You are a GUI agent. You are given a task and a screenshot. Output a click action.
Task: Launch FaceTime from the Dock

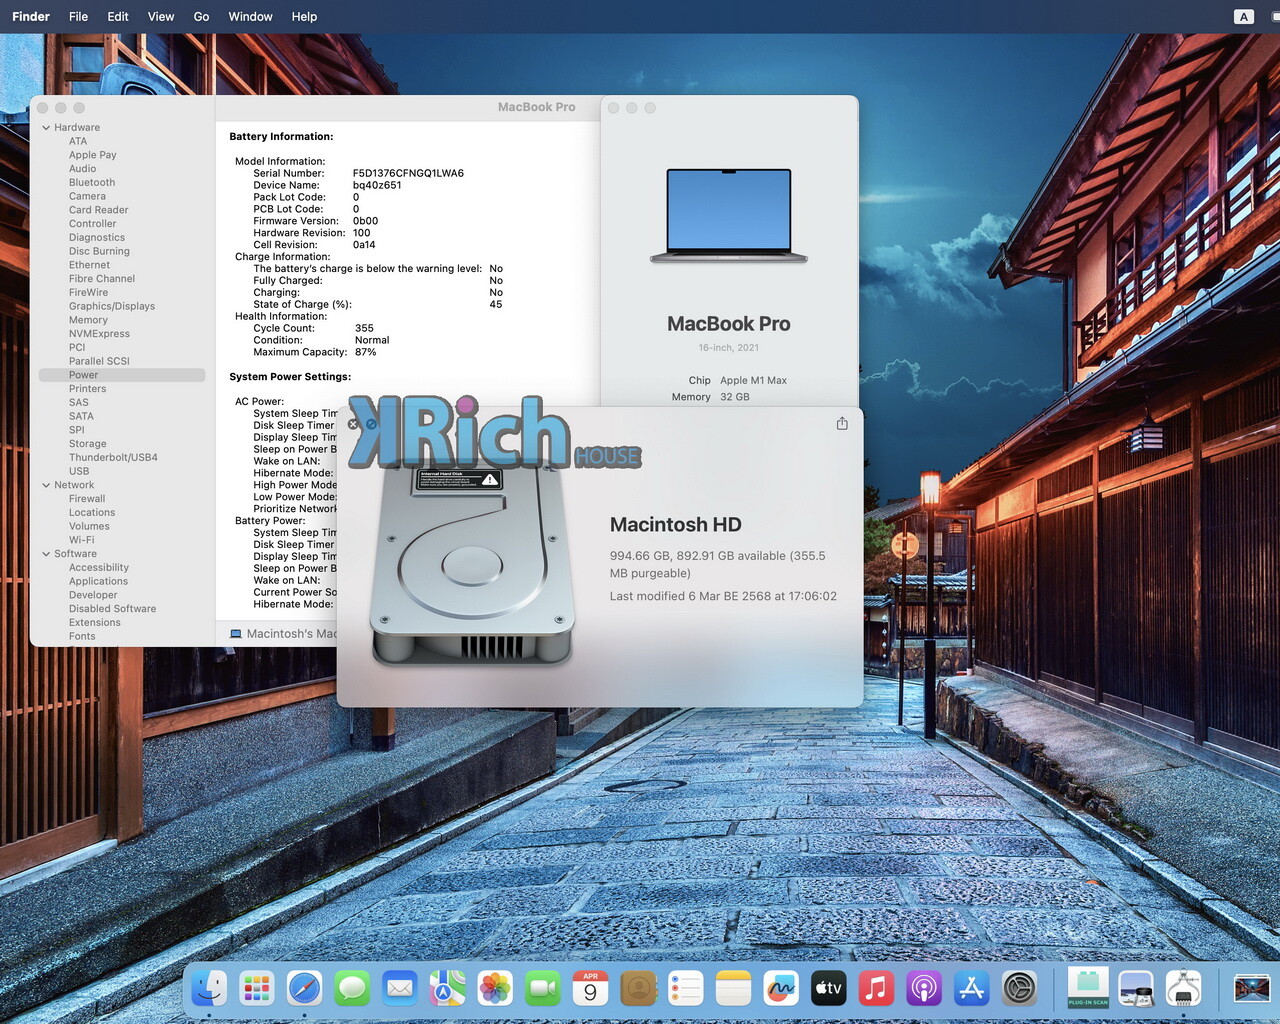(x=543, y=989)
